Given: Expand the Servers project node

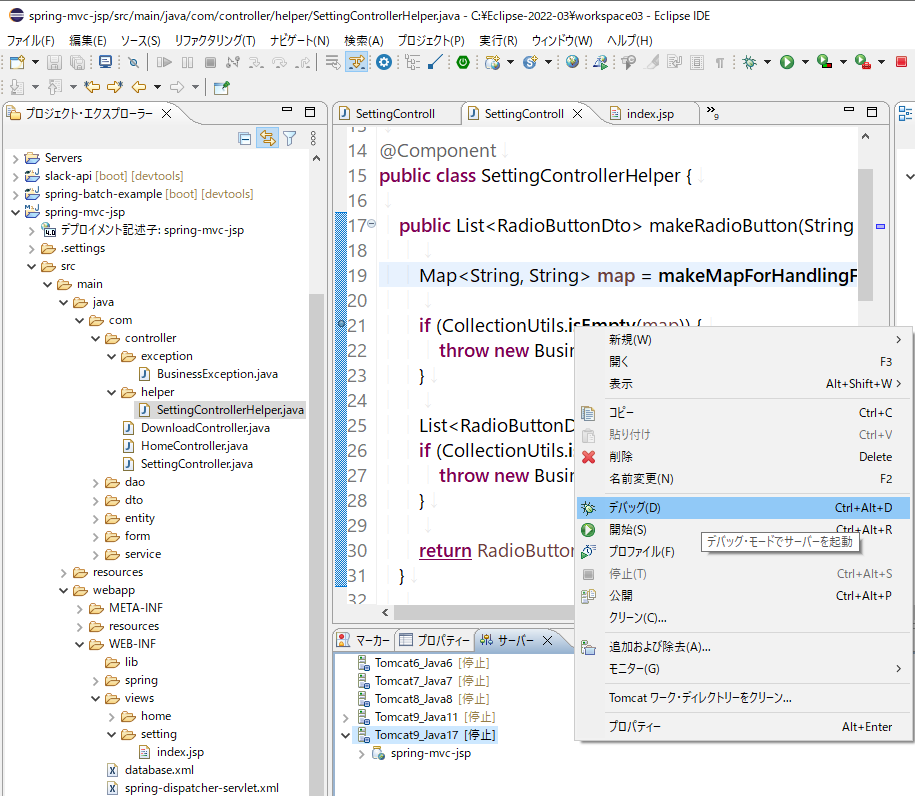Looking at the screenshot, I should 15,158.
